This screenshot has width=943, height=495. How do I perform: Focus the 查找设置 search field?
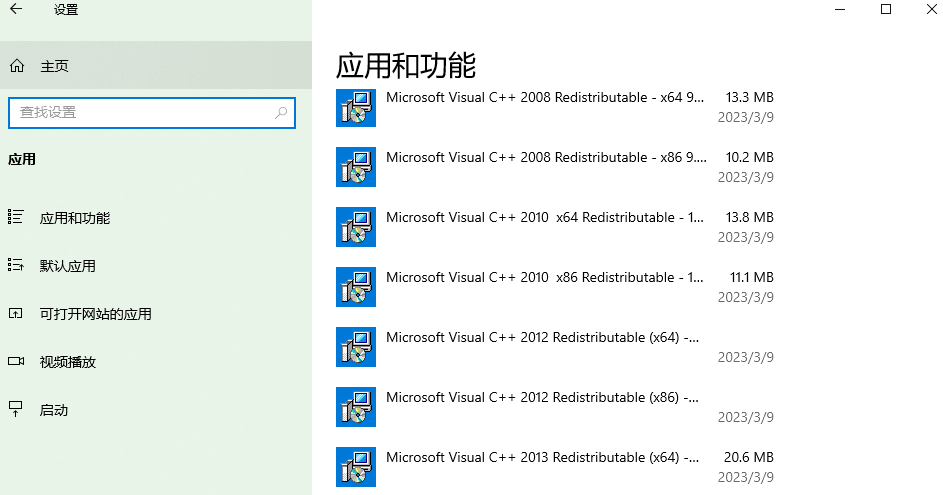[x=152, y=112]
